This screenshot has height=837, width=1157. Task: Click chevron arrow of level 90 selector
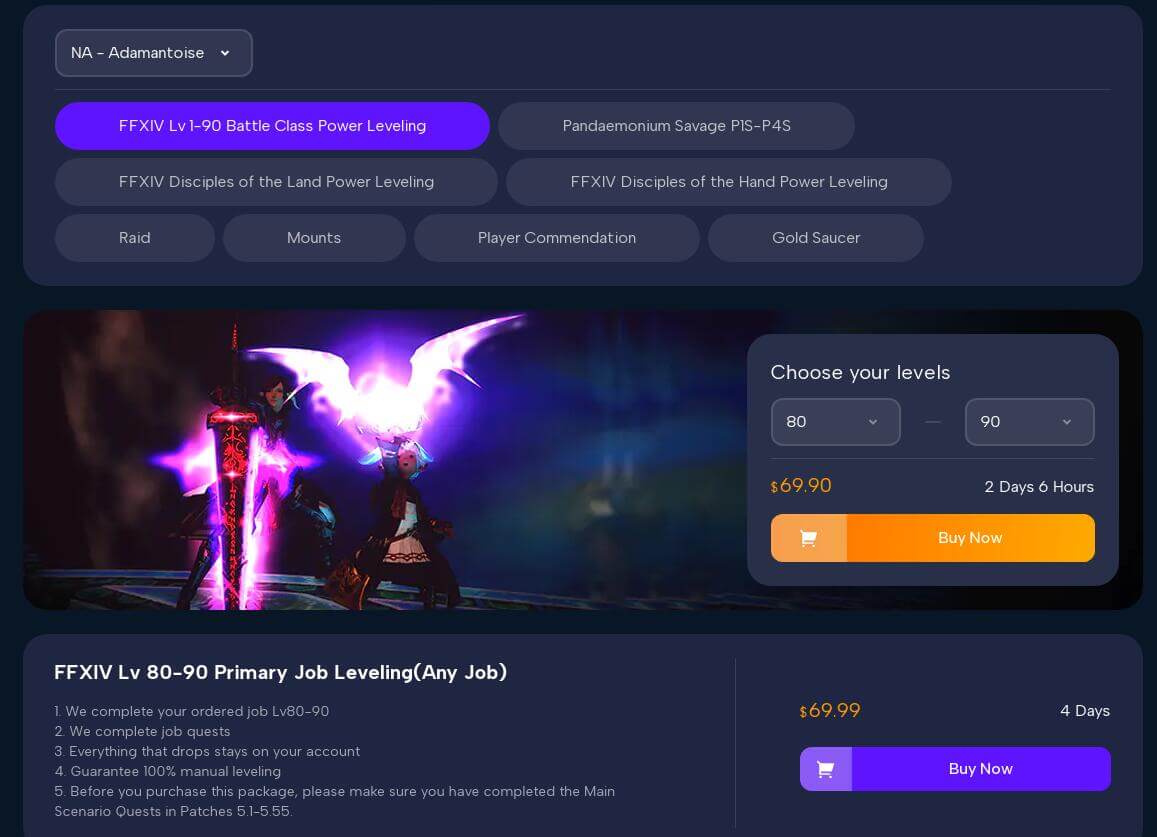tap(1067, 422)
